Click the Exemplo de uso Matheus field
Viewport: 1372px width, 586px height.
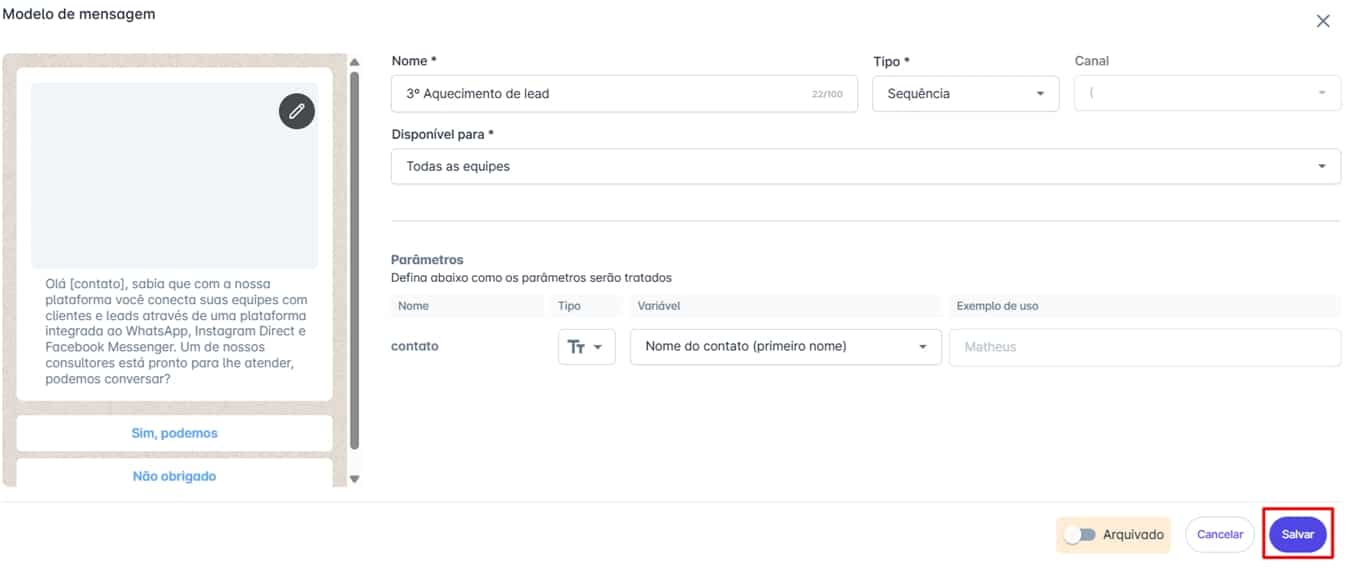[1145, 347]
